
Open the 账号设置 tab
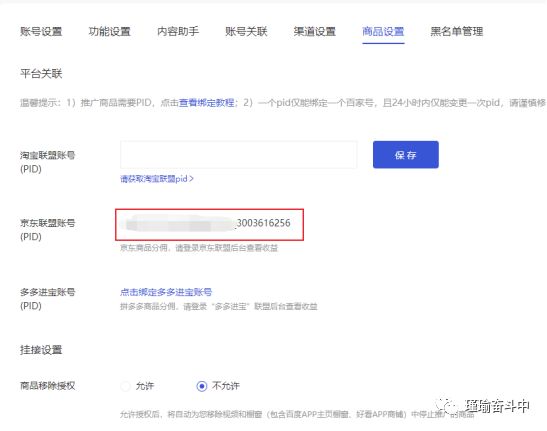click(41, 31)
